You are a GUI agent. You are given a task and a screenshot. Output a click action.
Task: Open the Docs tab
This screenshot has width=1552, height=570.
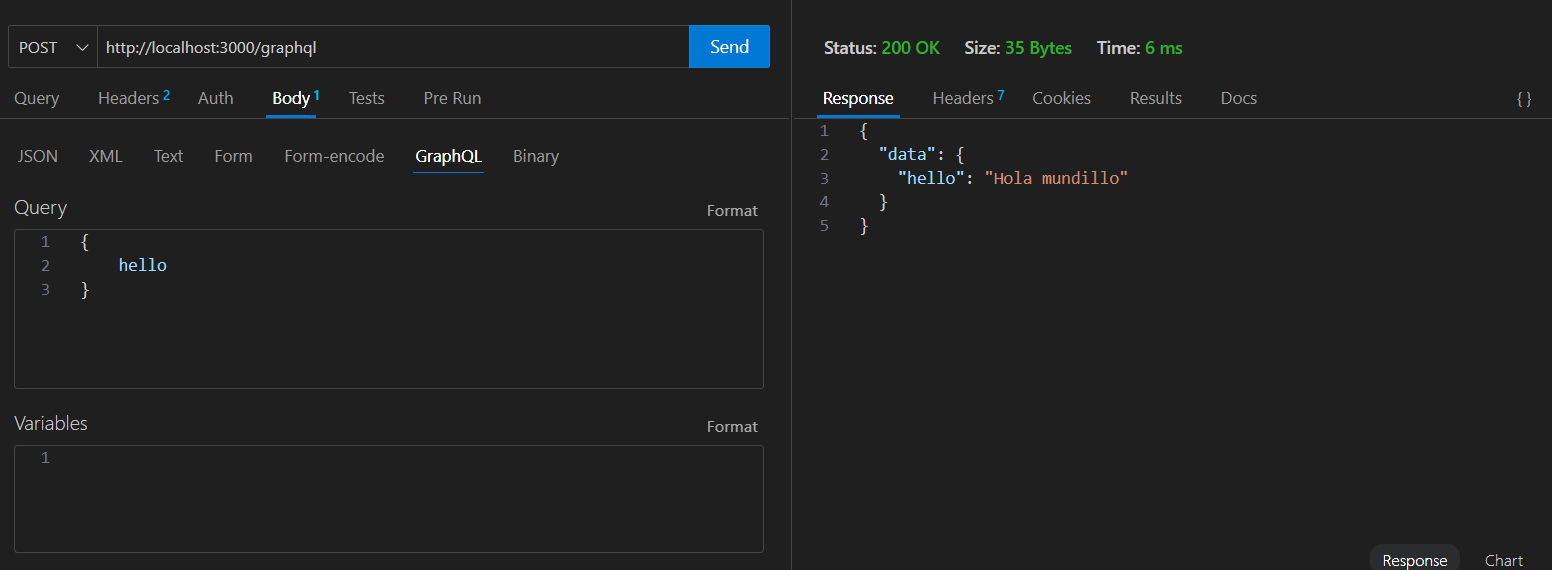tap(1238, 98)
